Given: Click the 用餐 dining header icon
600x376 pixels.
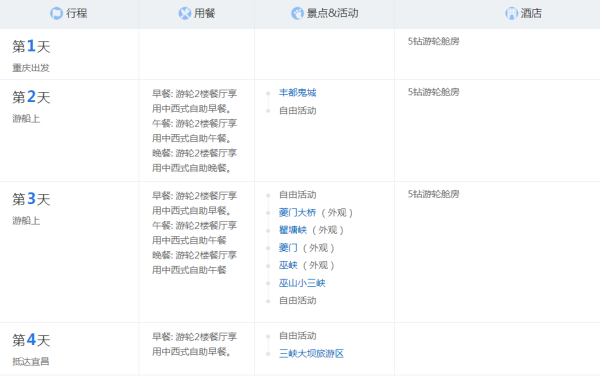Looking at the screenshot, I should [x=185, y=13].
